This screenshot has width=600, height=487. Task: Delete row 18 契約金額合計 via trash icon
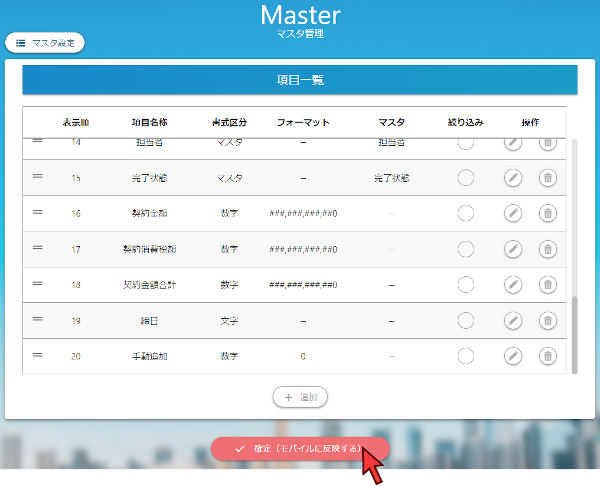(548, 285)
